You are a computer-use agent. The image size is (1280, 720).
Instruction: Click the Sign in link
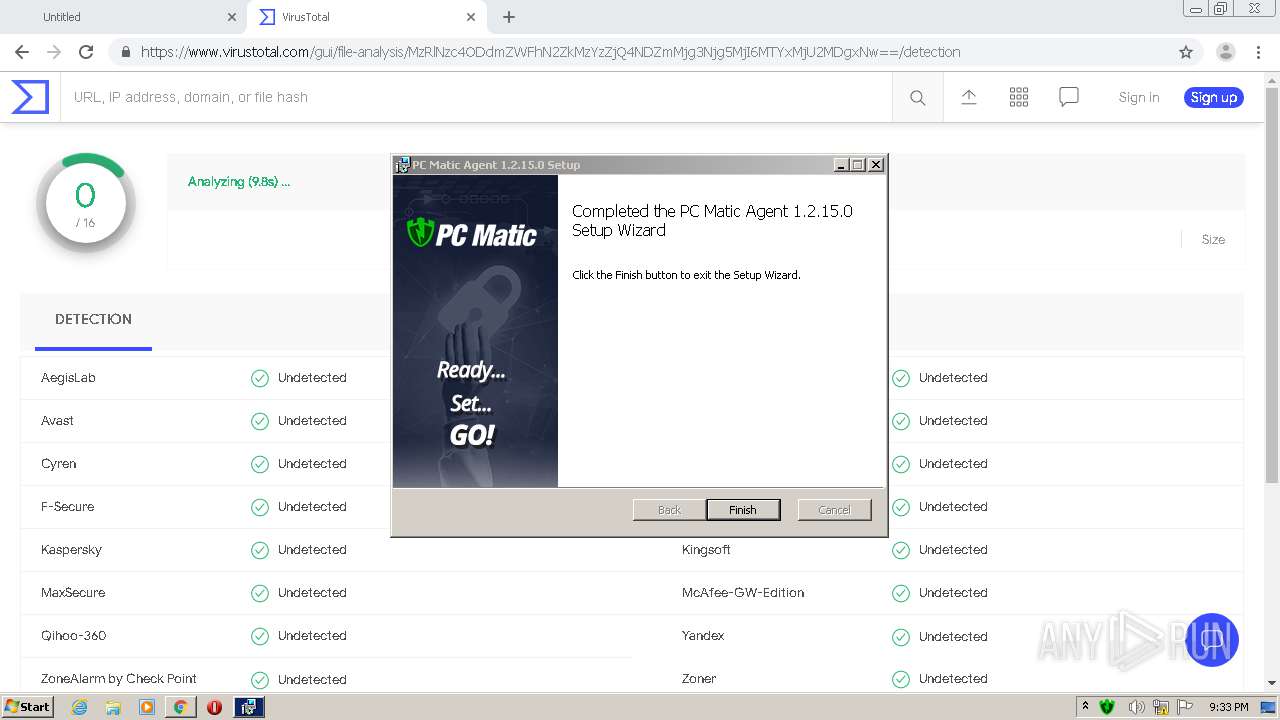1139,97
